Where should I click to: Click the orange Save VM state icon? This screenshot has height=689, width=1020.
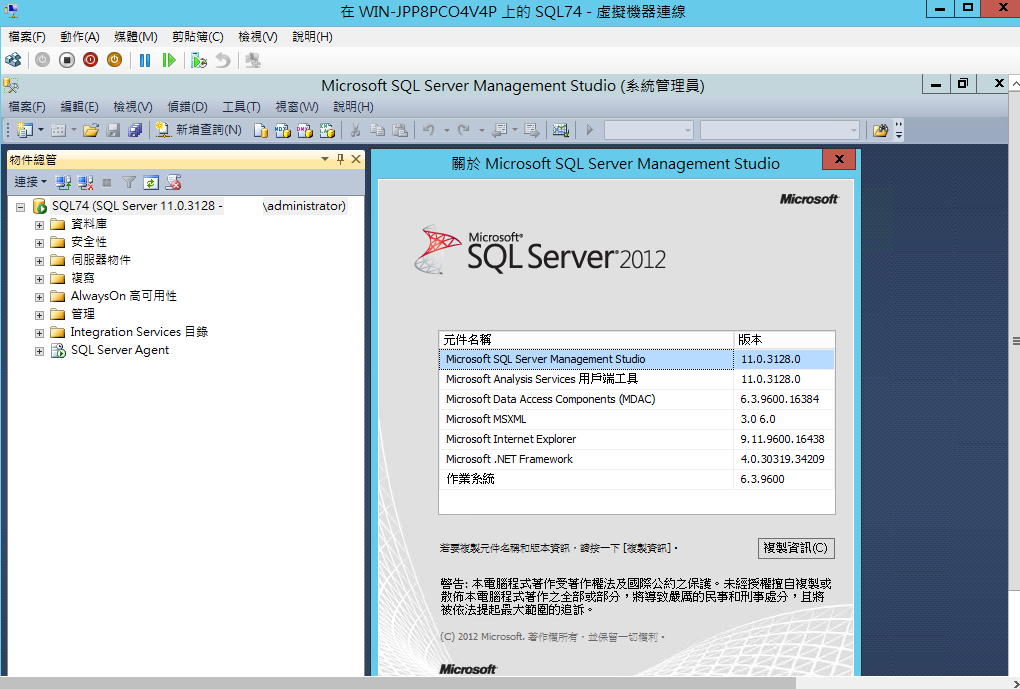(114, 61)
